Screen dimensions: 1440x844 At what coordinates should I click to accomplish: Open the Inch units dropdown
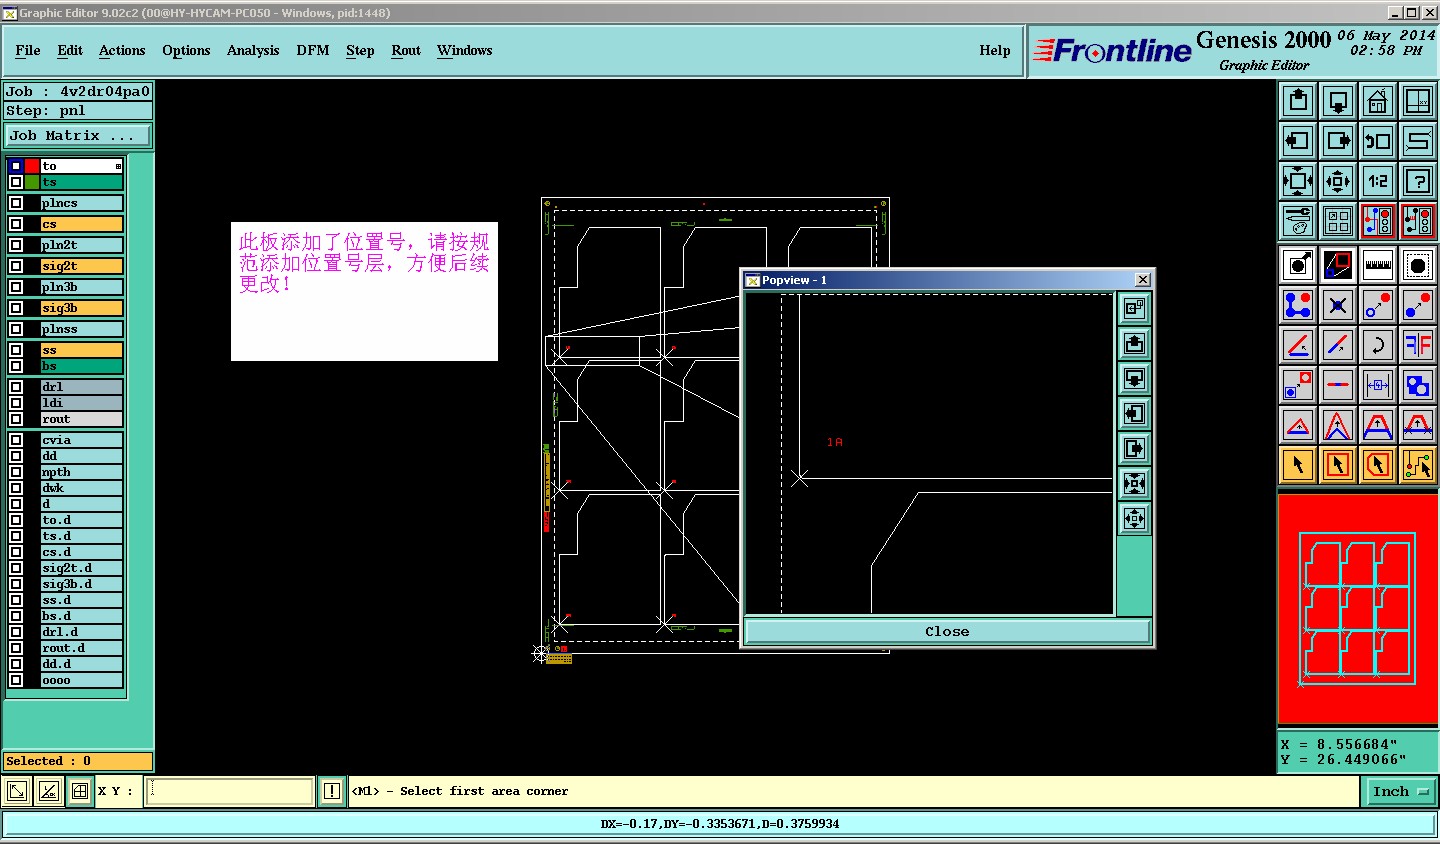(1400, 792)
